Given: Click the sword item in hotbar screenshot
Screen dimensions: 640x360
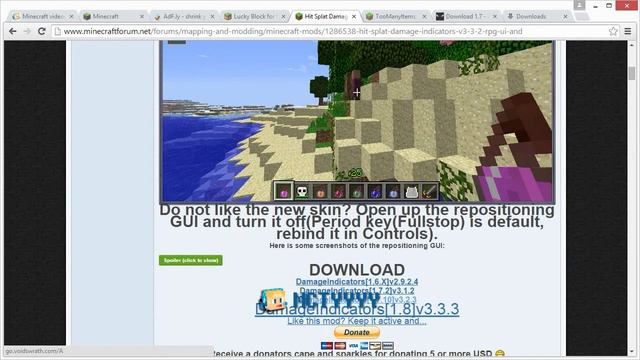Looking at the screenshot, I should (x=429, y=191).
